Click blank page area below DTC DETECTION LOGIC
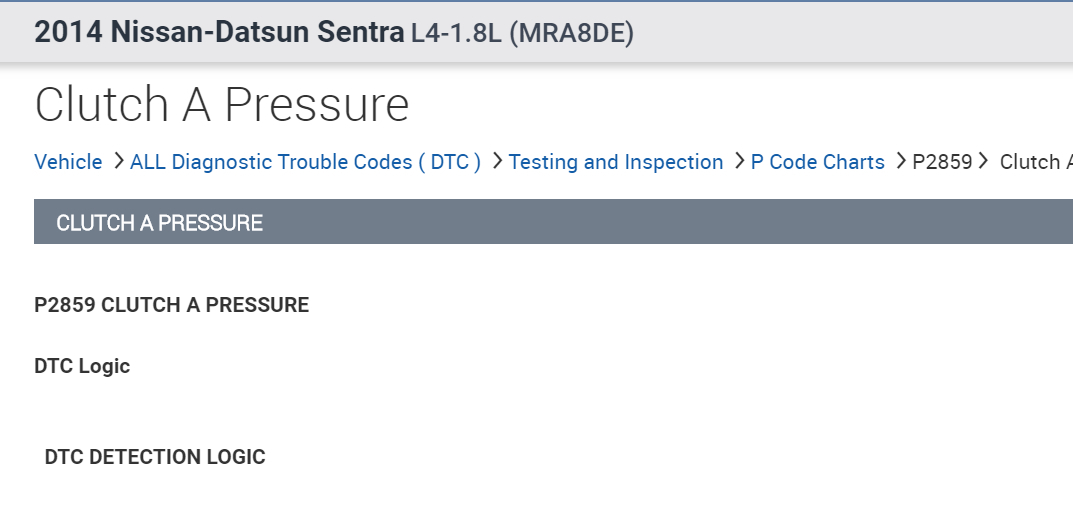 pyautogui.click(x=500, y=495)
